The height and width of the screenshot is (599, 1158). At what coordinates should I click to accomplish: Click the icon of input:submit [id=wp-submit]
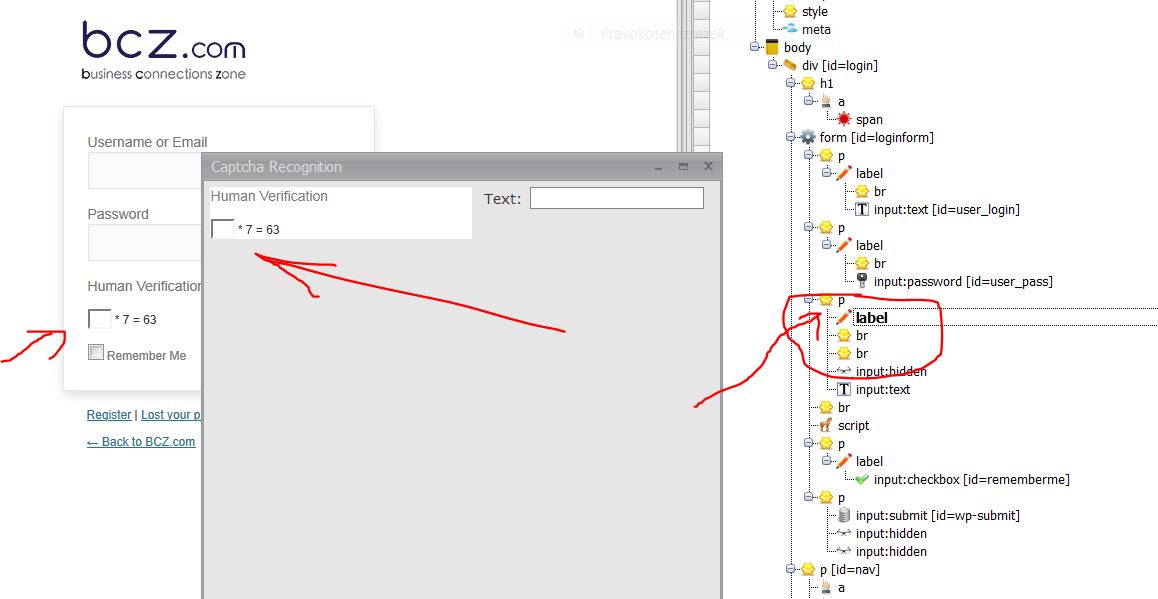(x=844, y=515)
